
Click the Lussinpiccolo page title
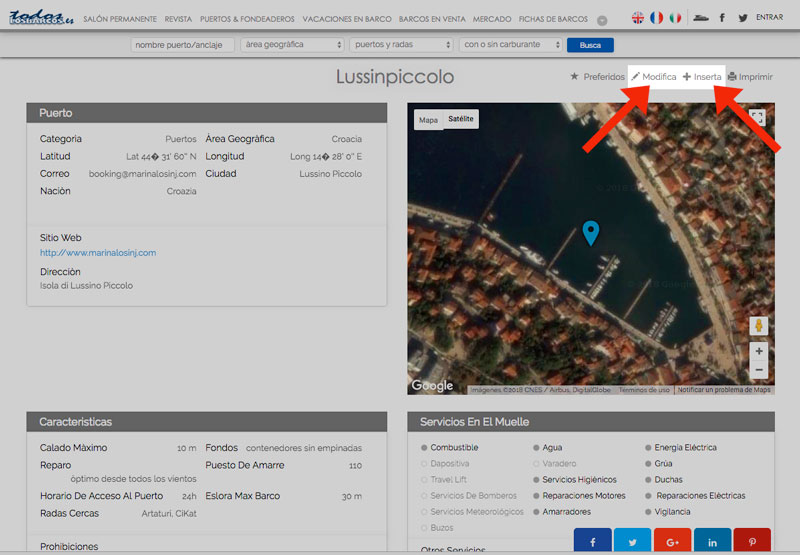pos(395,77)
